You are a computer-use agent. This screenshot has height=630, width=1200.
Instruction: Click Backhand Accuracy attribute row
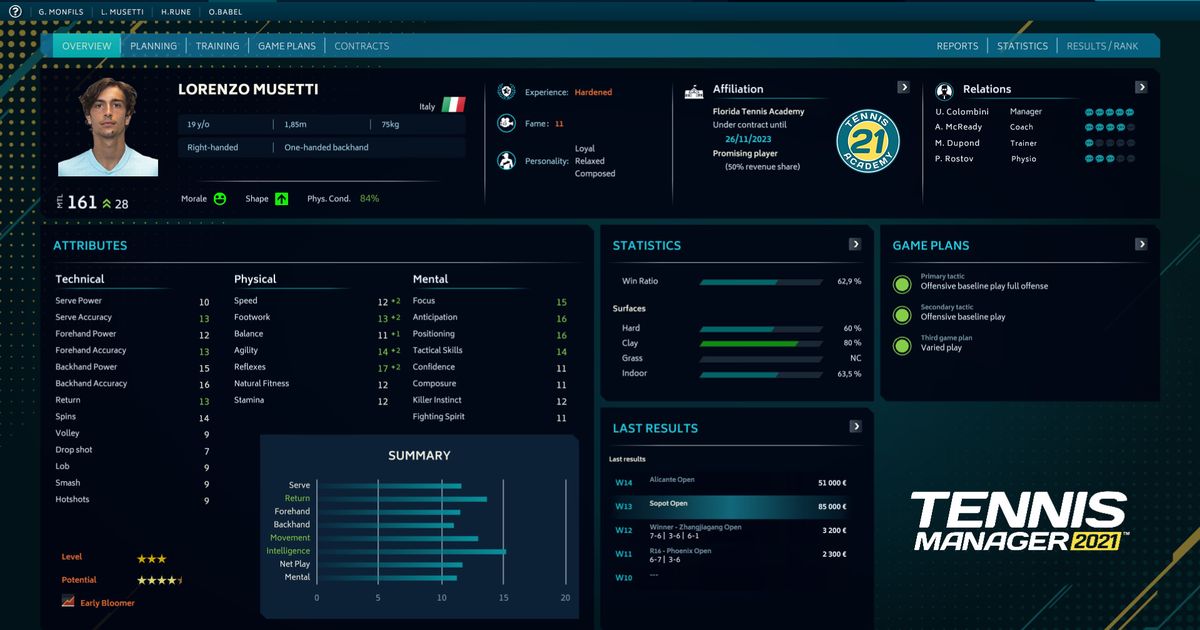(133, 383)
